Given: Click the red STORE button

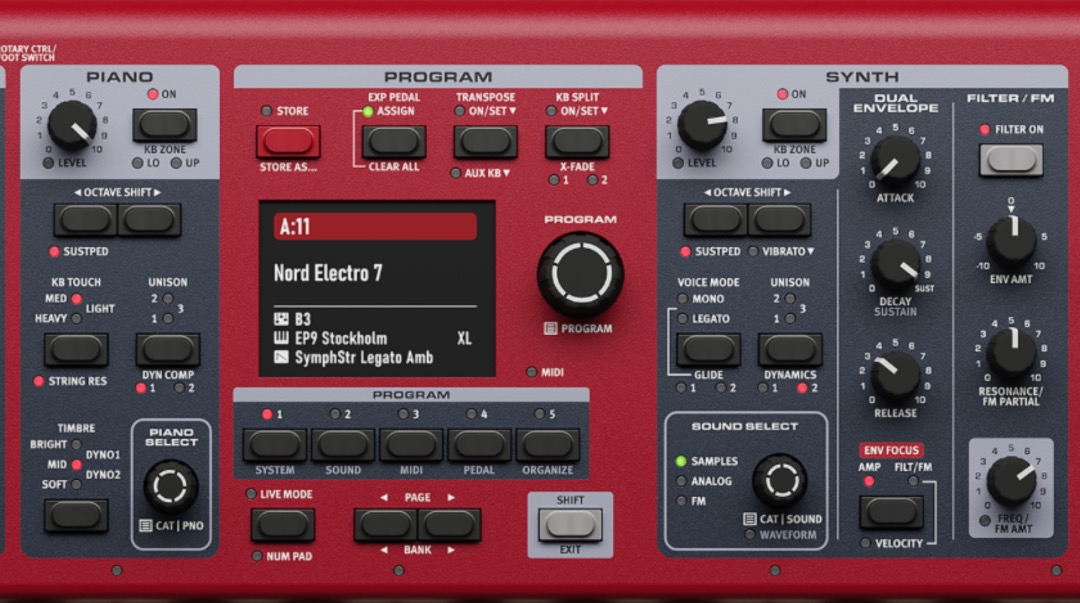Looking at the screenshot, I should (x=288, y=142).
